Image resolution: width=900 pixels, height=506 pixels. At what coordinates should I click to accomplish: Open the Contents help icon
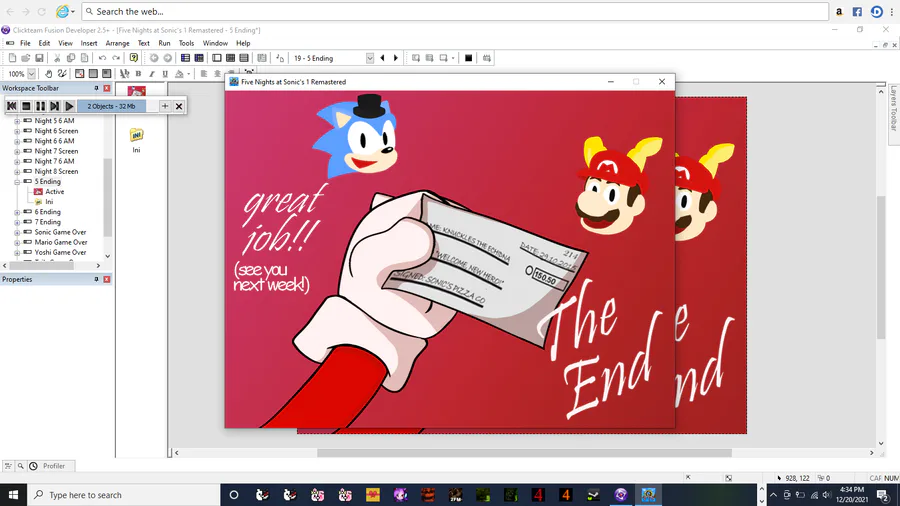point(134,58)
